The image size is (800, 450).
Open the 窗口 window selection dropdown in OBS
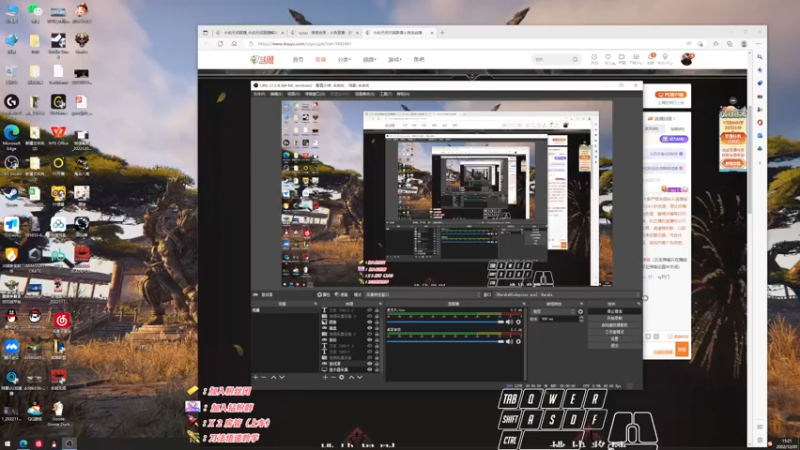[x=566, y=294]
